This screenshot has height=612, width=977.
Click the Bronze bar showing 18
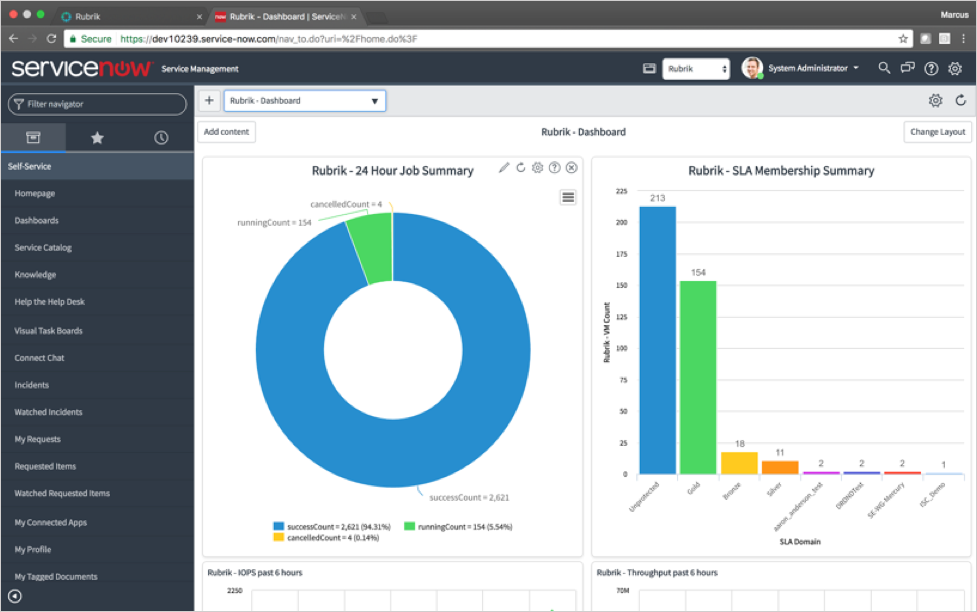(739, 463)
